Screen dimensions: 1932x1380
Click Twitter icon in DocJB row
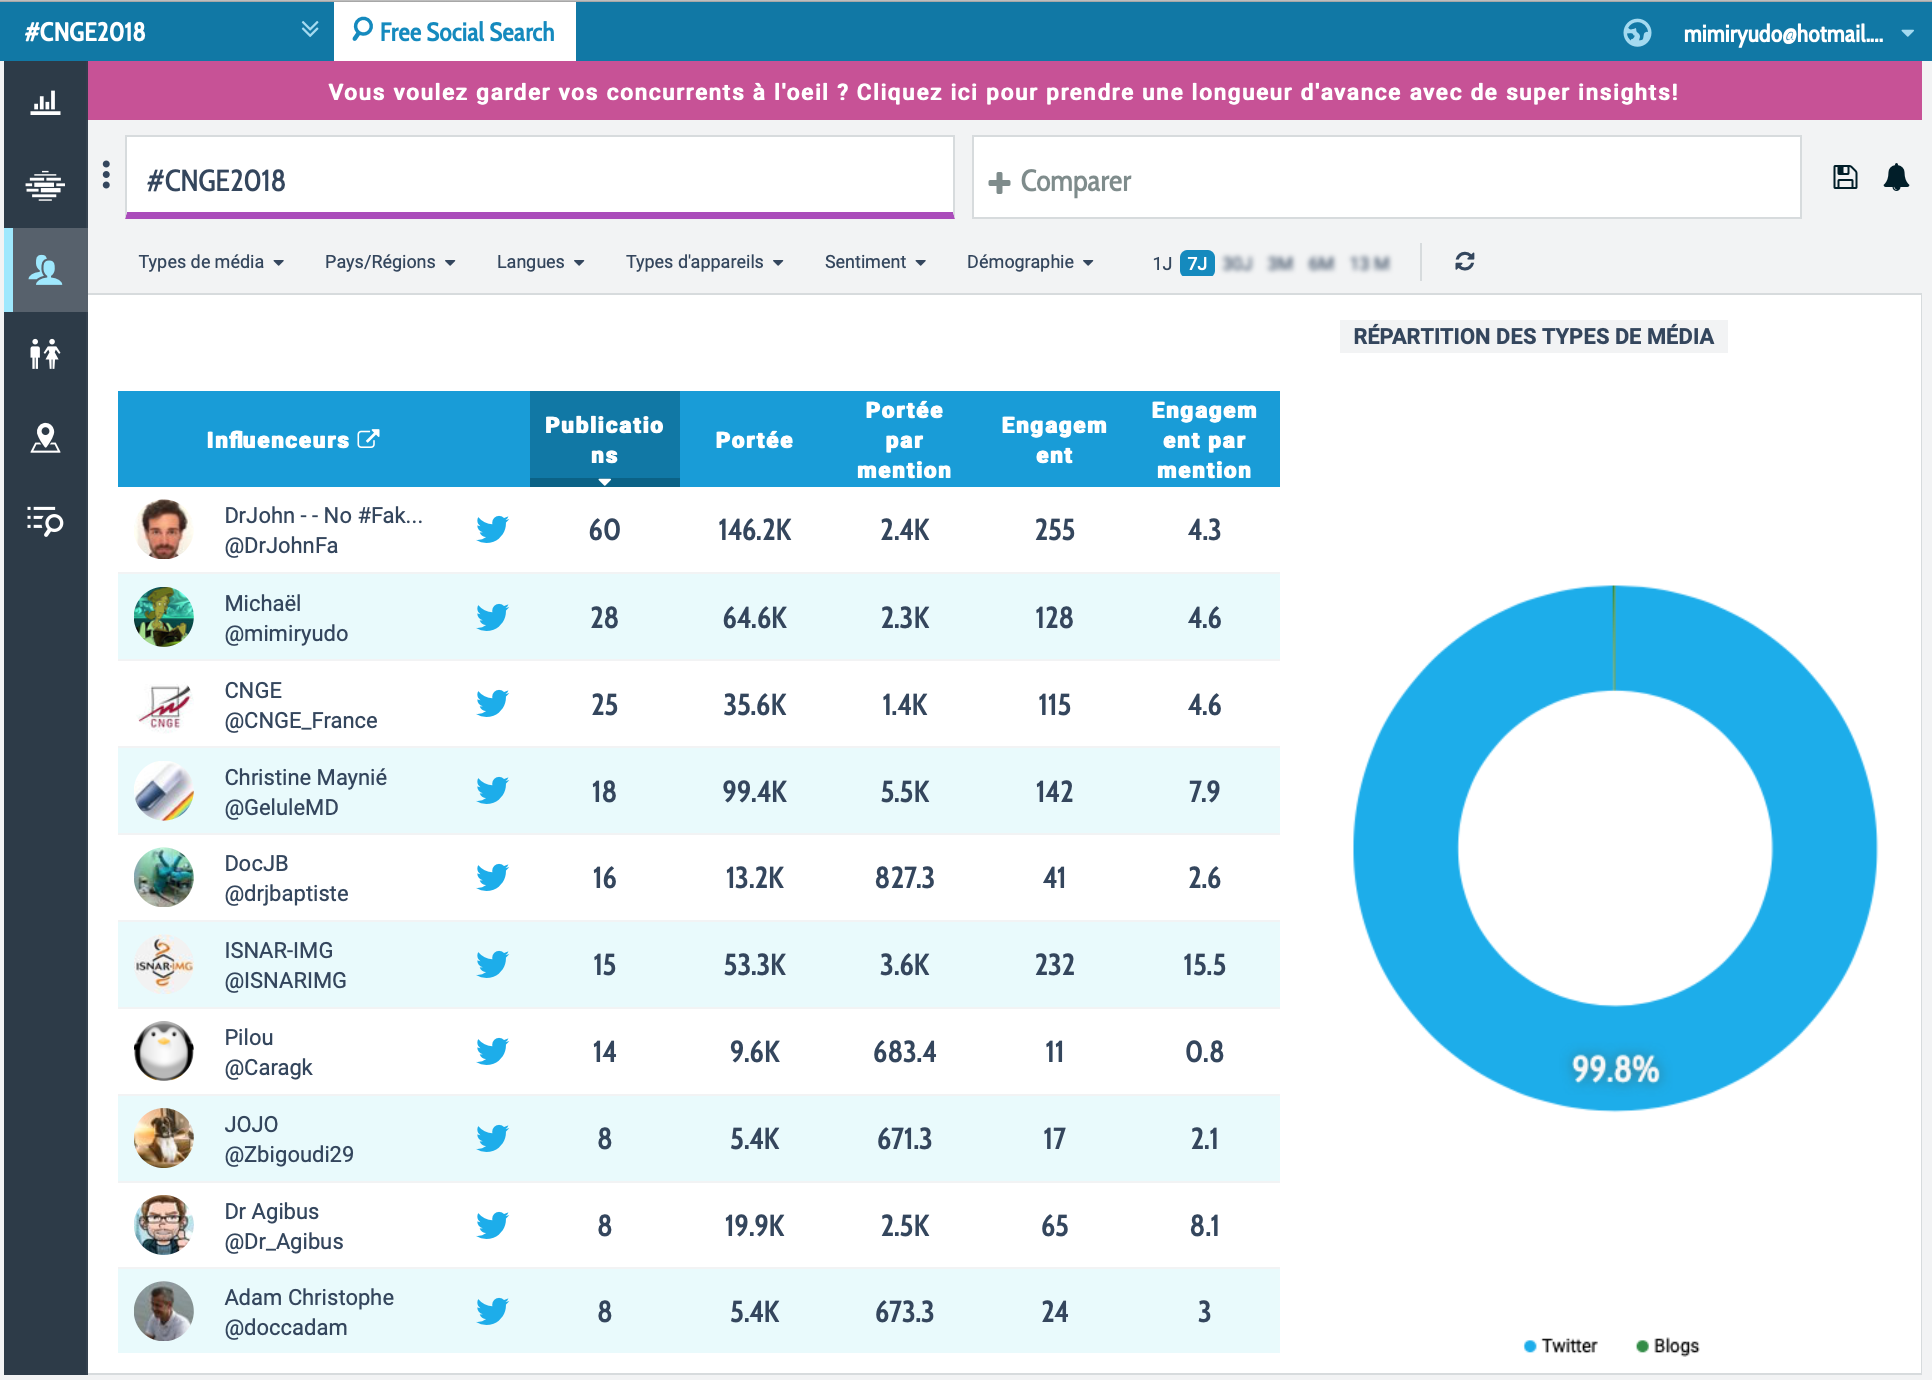[492, 878]
